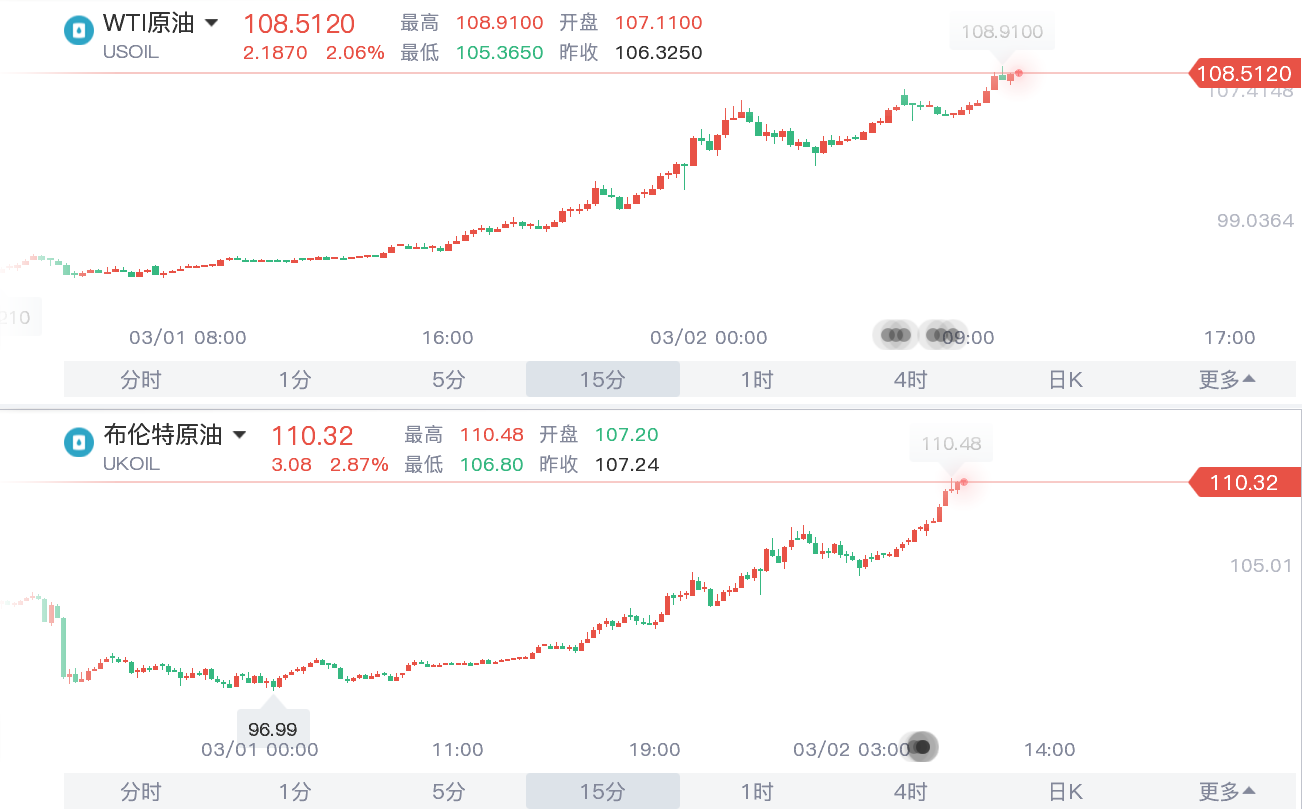Switch WTI chart to 日K view
The width and height of the screenshot is (1302, 809).
coord(1066,379)
